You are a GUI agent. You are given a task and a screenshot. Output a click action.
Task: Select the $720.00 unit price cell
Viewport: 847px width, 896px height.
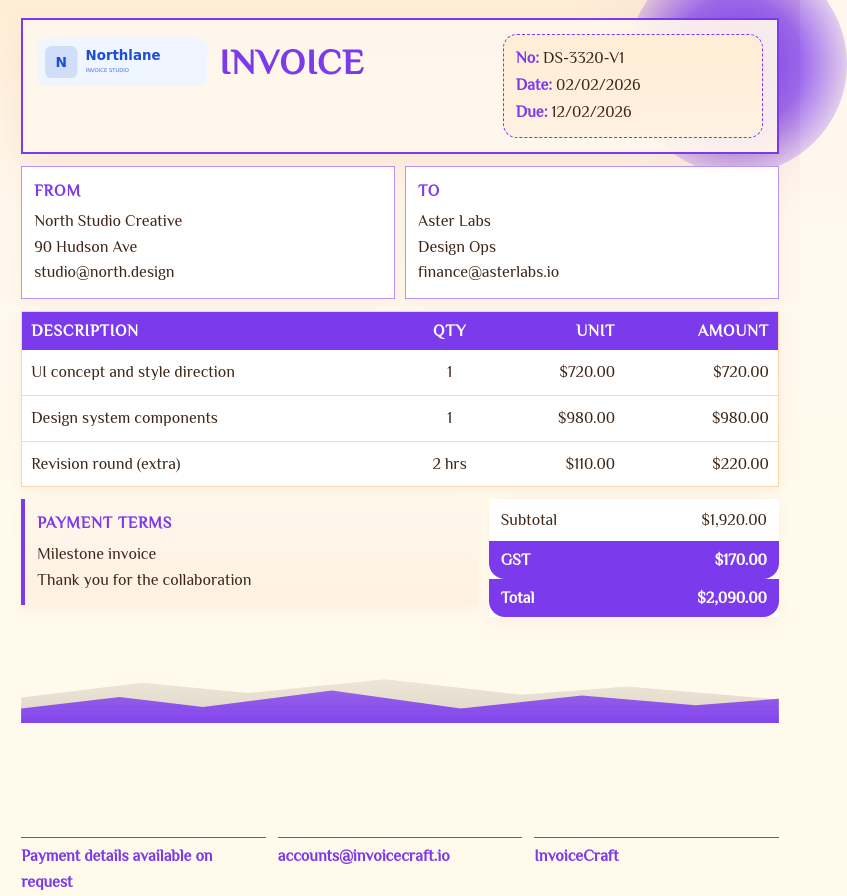[587, 372]
